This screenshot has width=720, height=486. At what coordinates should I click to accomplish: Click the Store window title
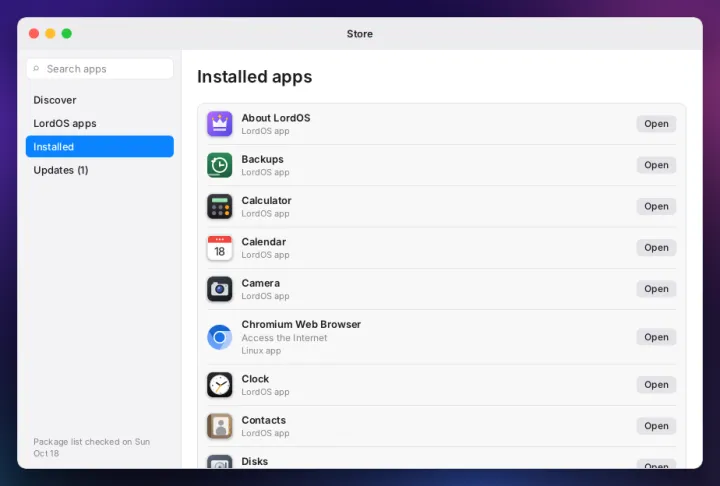point(360,34)
